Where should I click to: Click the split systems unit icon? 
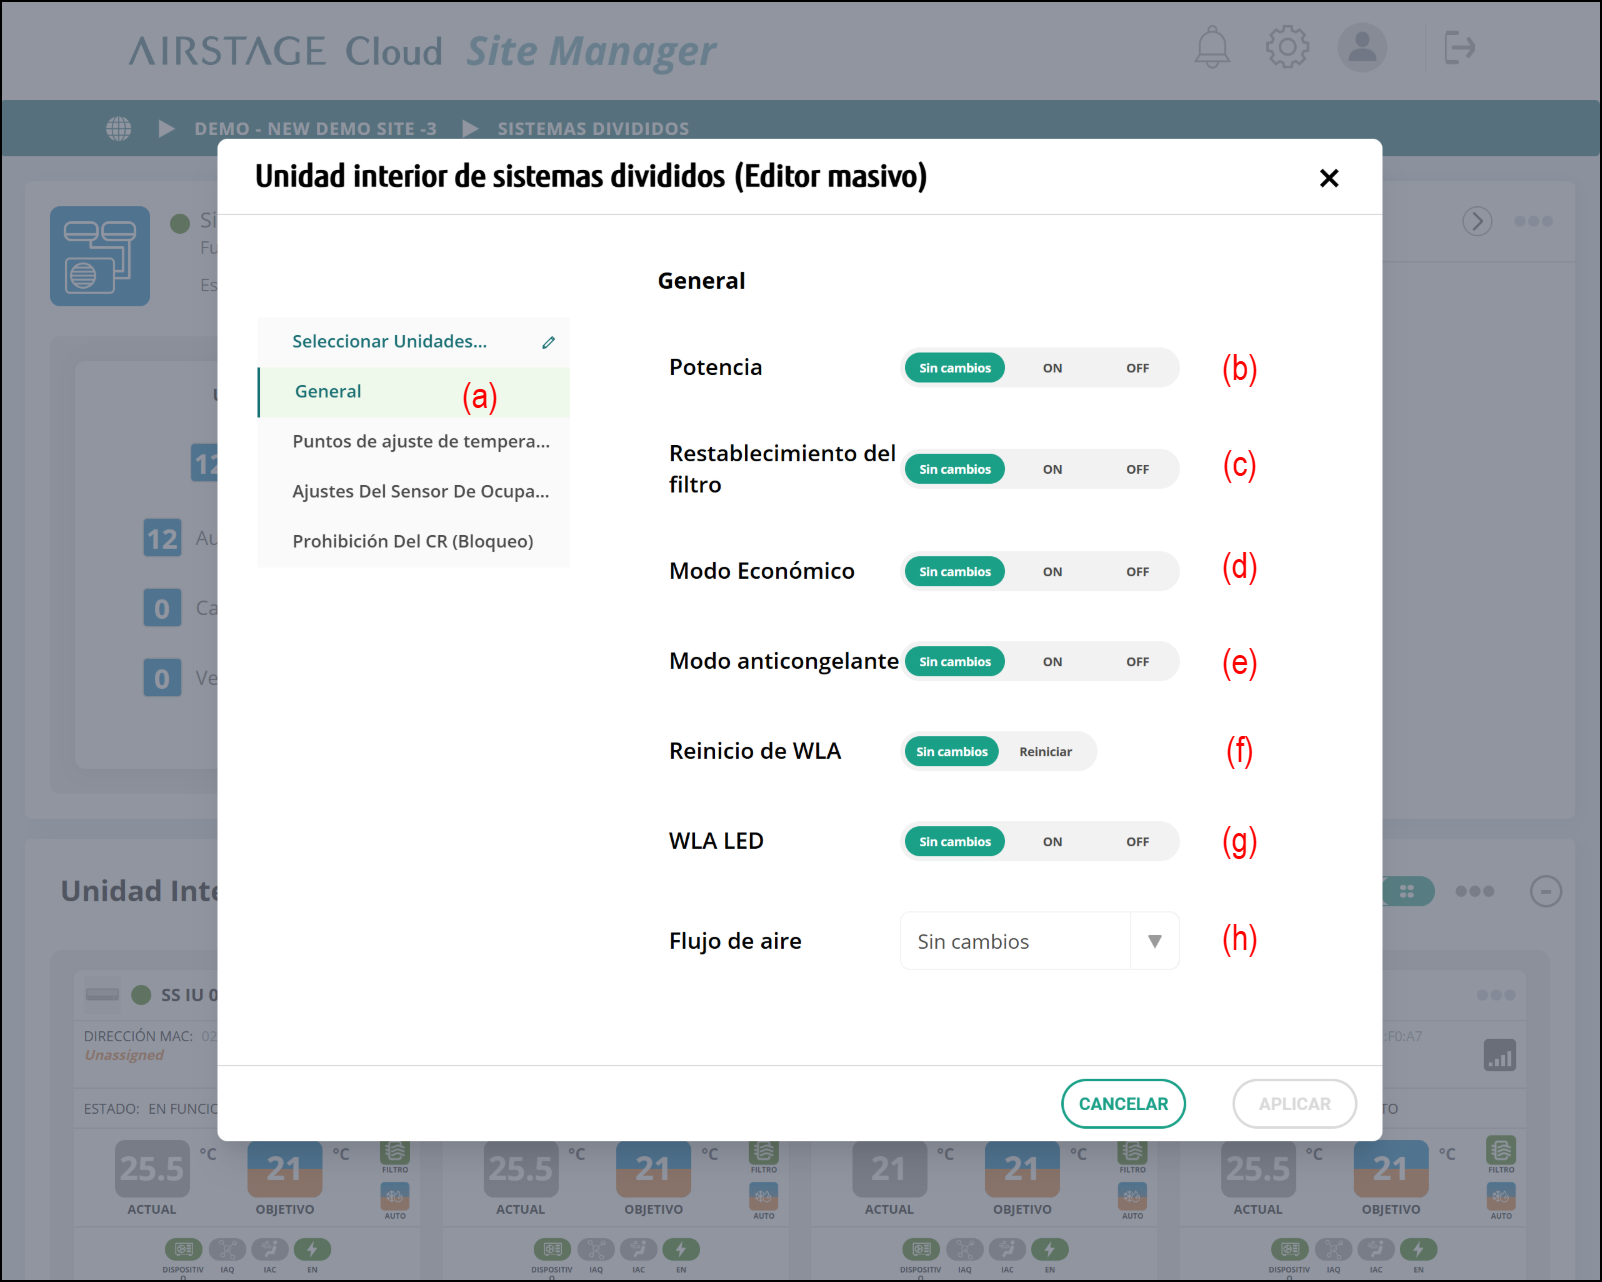click(100, 256)
